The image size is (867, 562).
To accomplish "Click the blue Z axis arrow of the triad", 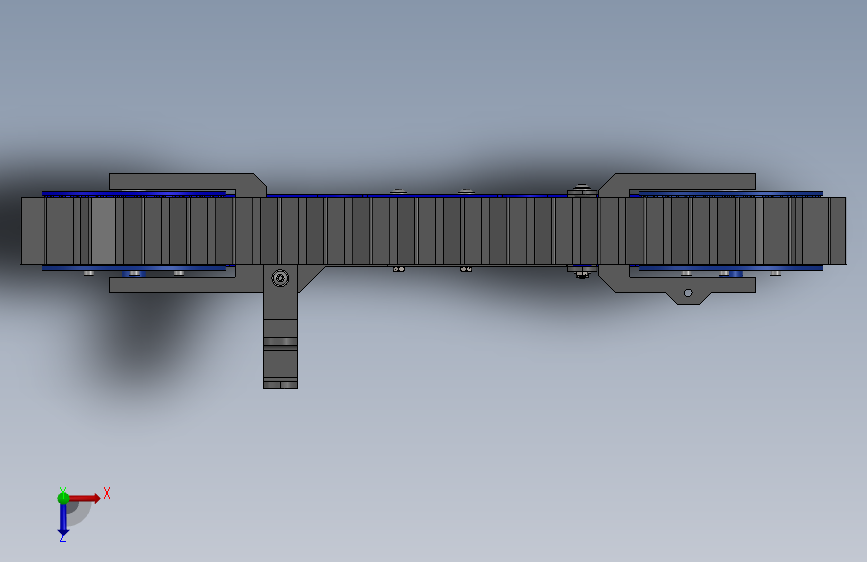I will click(63, 520).
